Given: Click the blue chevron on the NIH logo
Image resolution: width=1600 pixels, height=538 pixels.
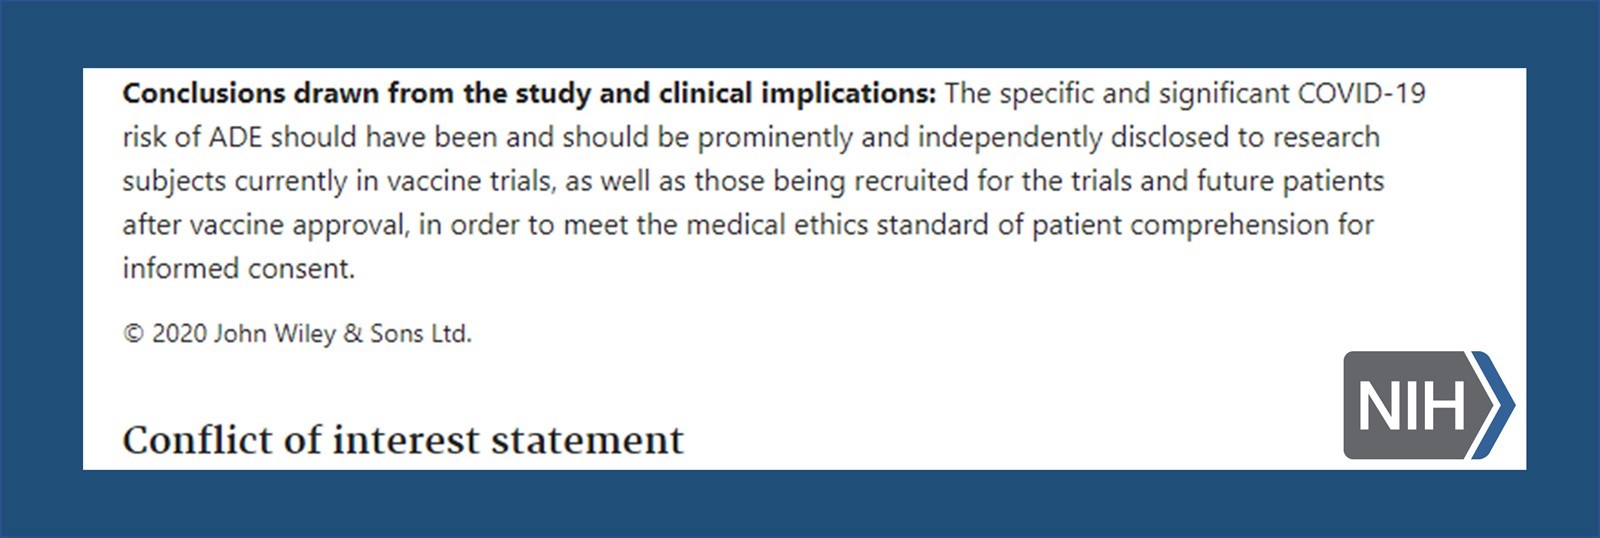Looking at the screenshot, I should point(1496,405).
